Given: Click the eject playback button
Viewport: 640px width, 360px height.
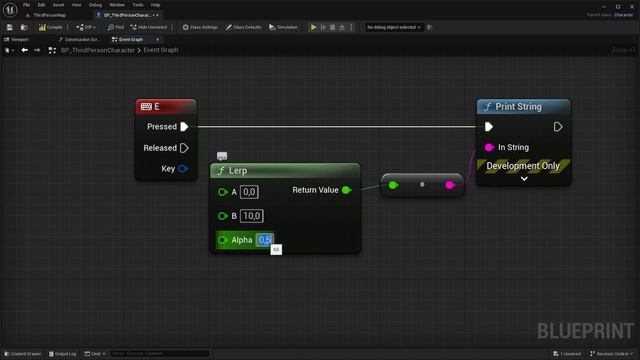Looking at the screenshot, I should tap(342, 27).
